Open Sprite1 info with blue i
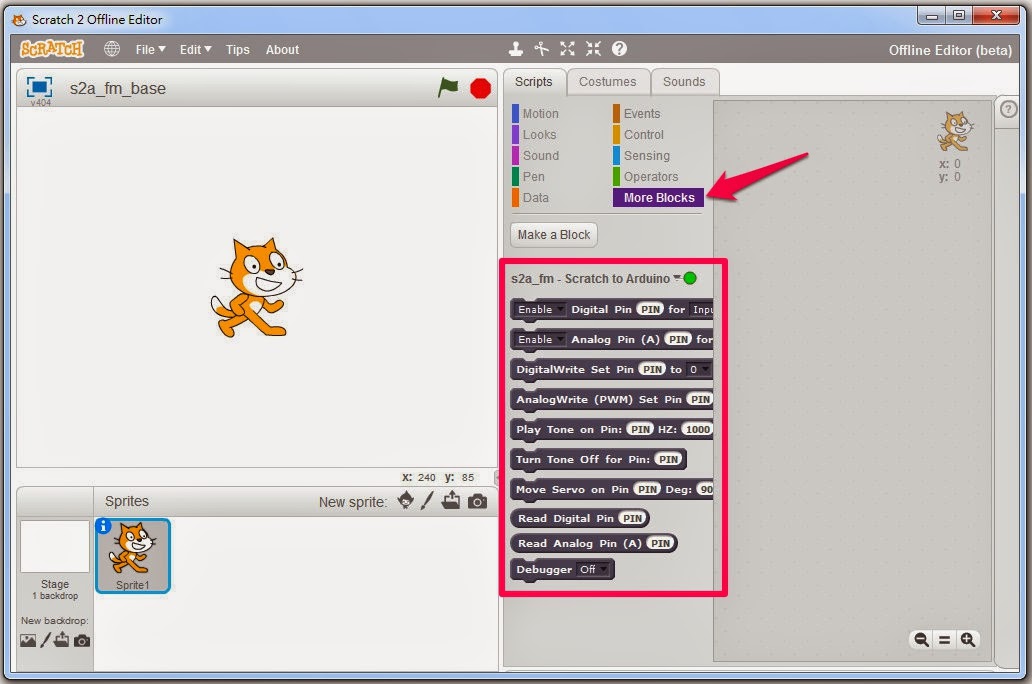Viewport: 1032px width, 684px height. tap(103, 526)
